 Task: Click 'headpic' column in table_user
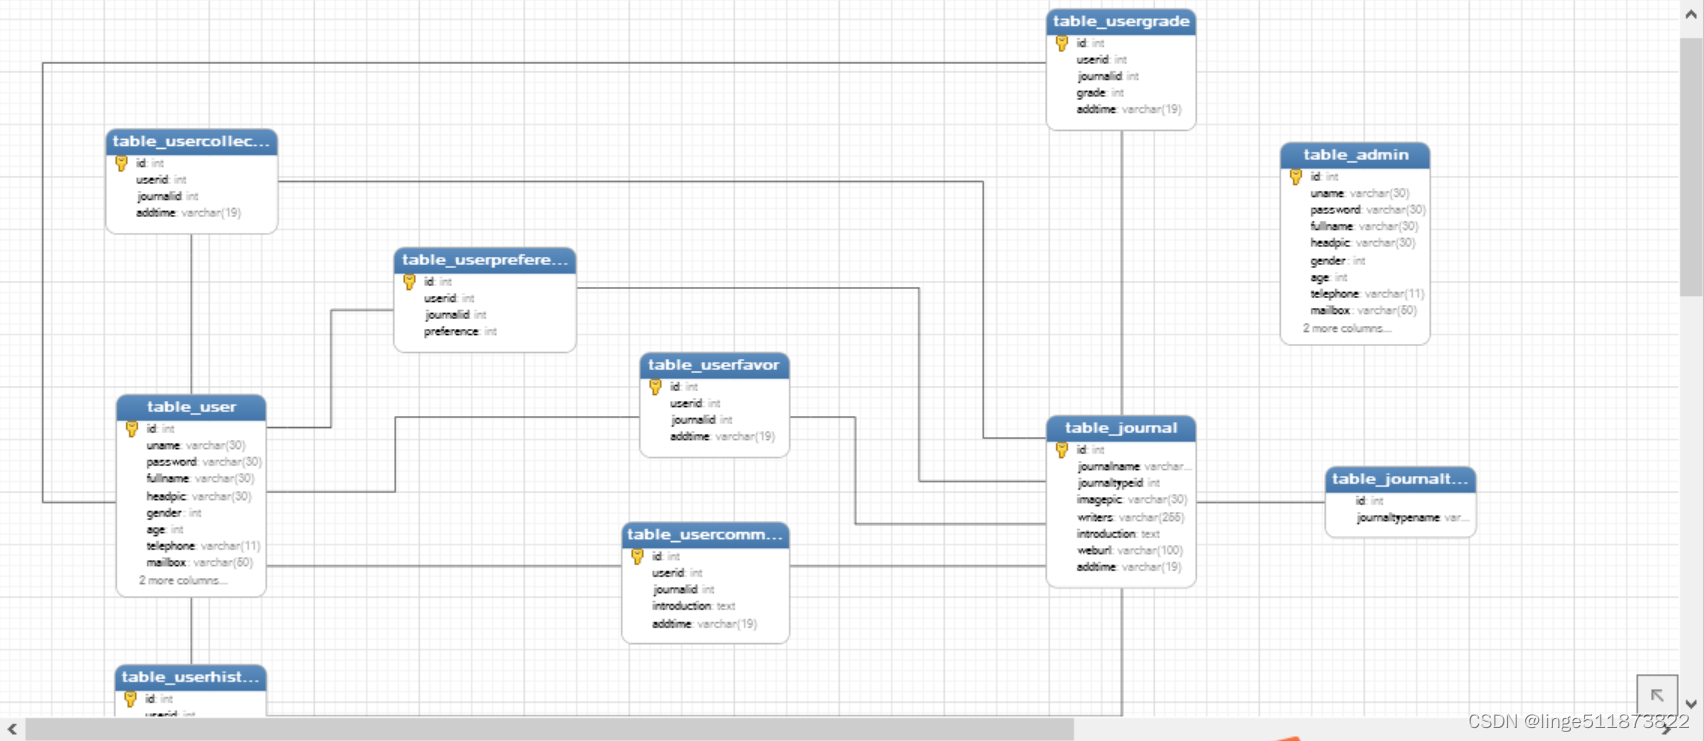coord(199,497)
